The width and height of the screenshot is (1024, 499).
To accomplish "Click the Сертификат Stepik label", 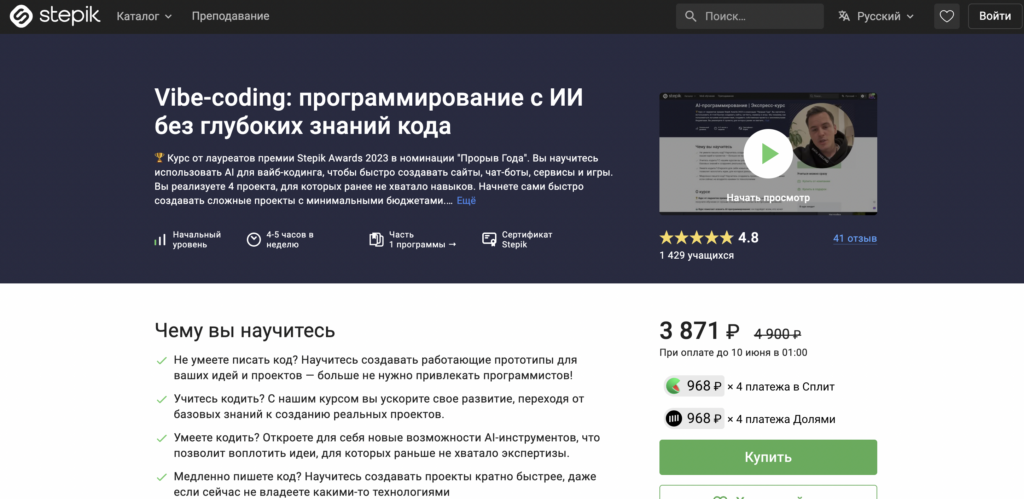I will pyautogui.click(x=527, y=240).
